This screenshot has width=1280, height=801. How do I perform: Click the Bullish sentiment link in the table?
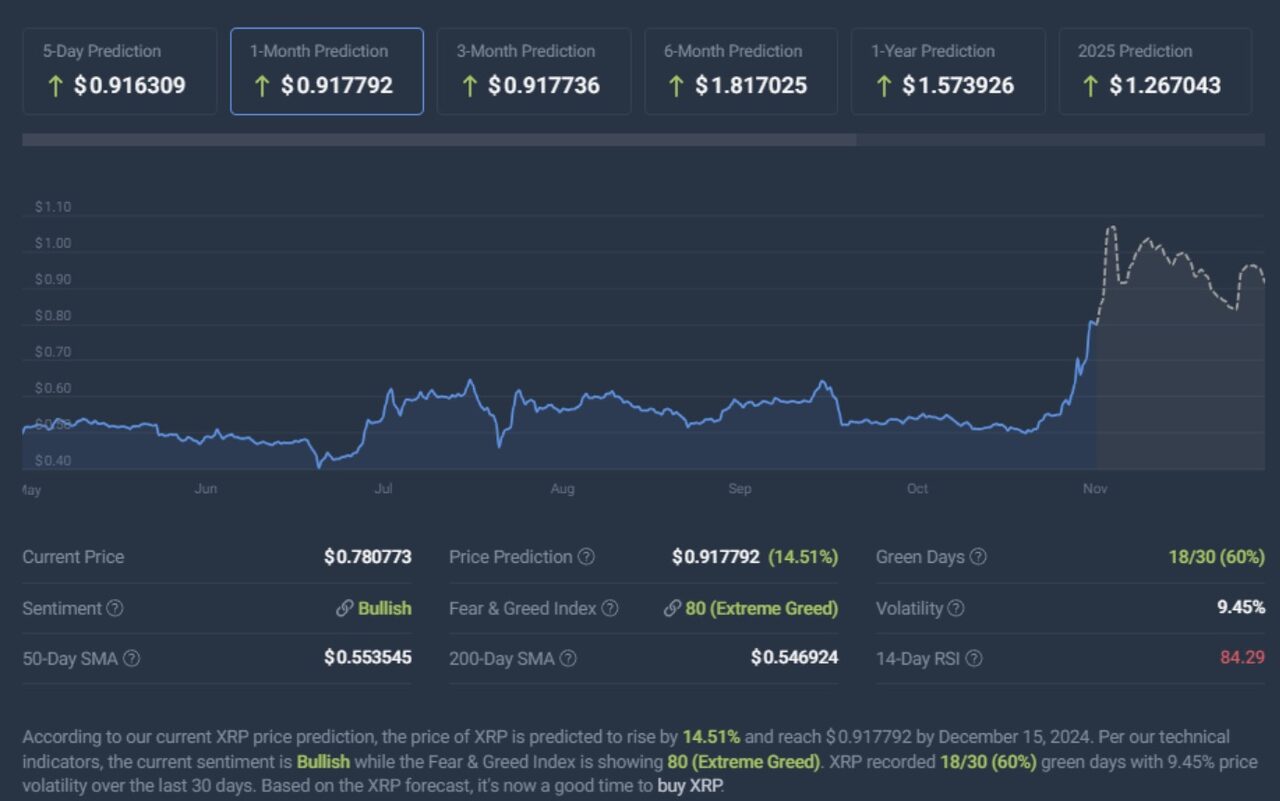tap(384, 608)
